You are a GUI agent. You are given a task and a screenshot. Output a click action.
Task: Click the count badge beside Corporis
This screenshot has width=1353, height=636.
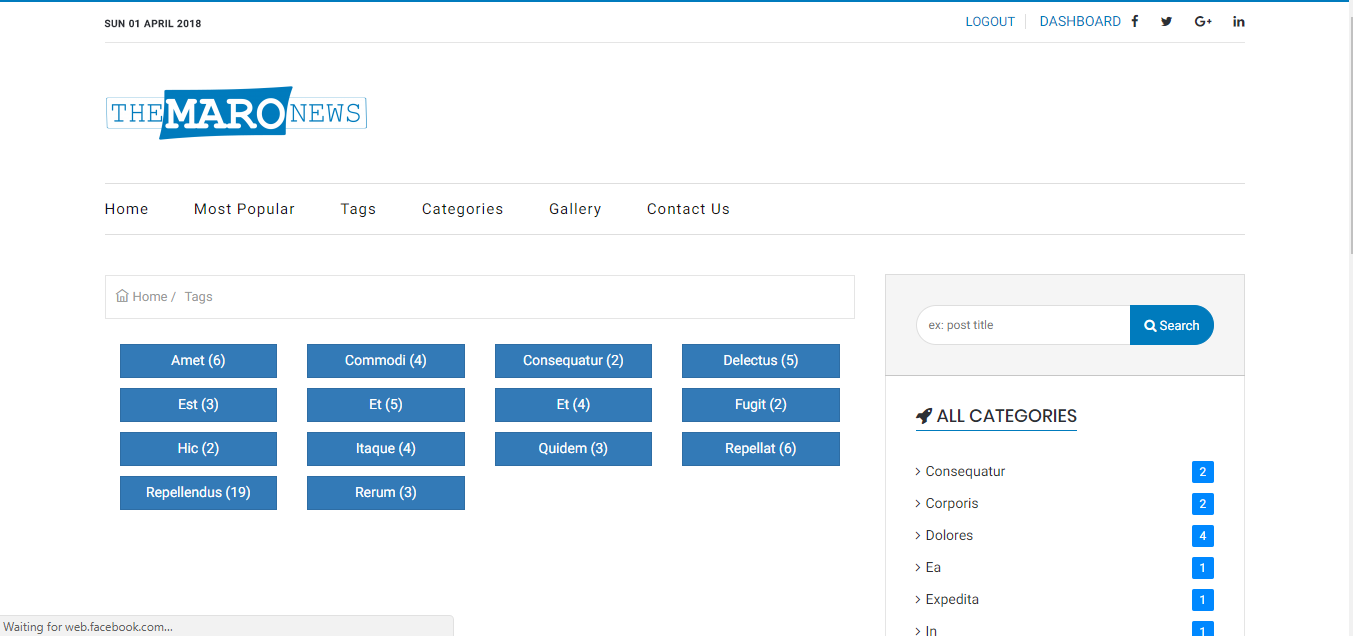tap(1203, 504)
